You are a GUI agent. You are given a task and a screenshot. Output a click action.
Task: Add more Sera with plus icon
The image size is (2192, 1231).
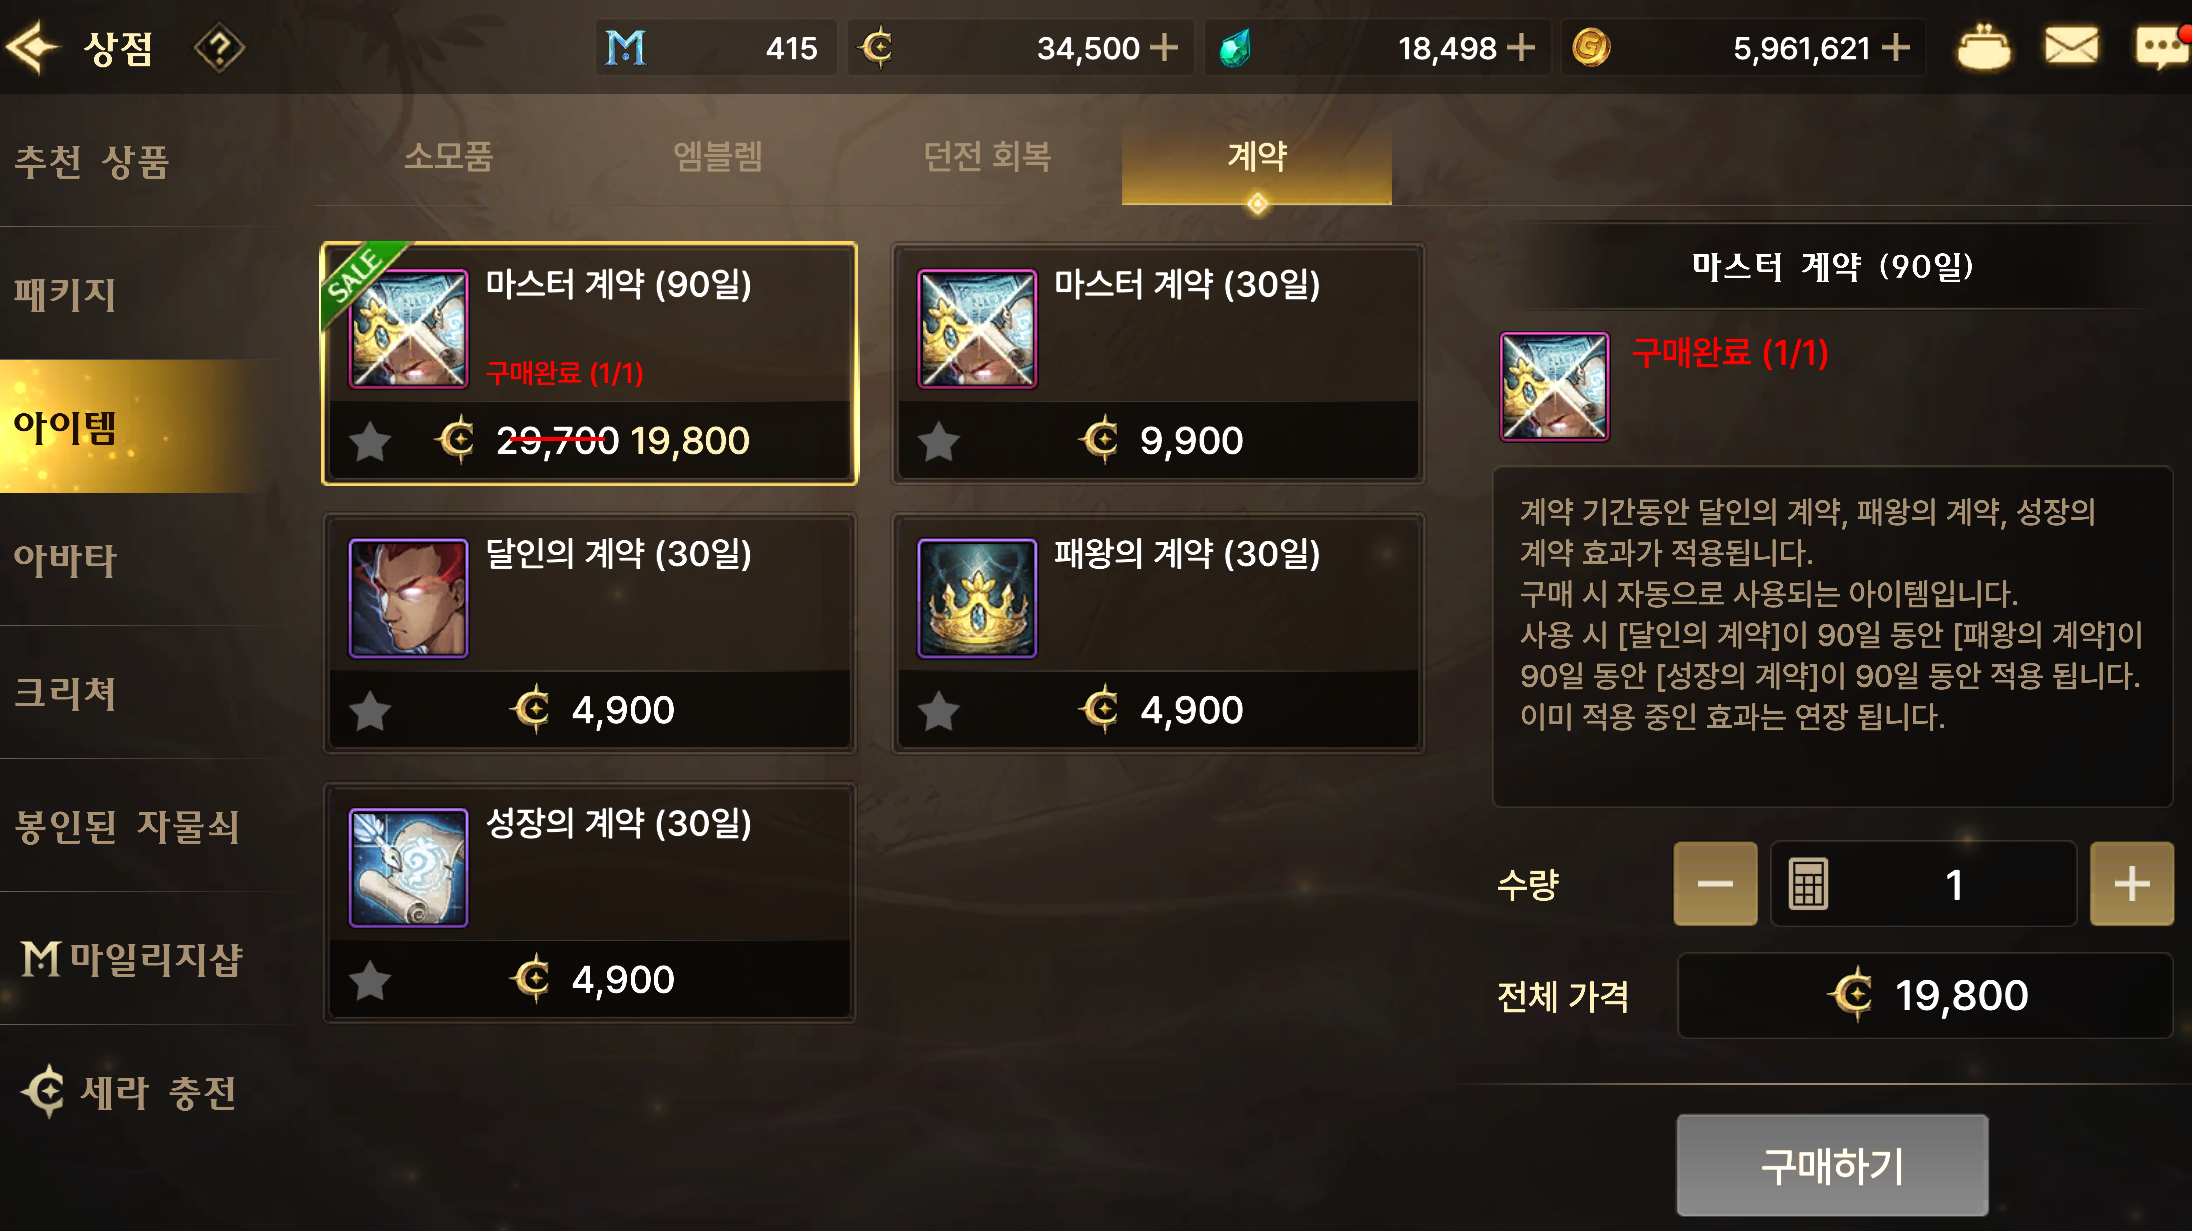coord(1164,47)
